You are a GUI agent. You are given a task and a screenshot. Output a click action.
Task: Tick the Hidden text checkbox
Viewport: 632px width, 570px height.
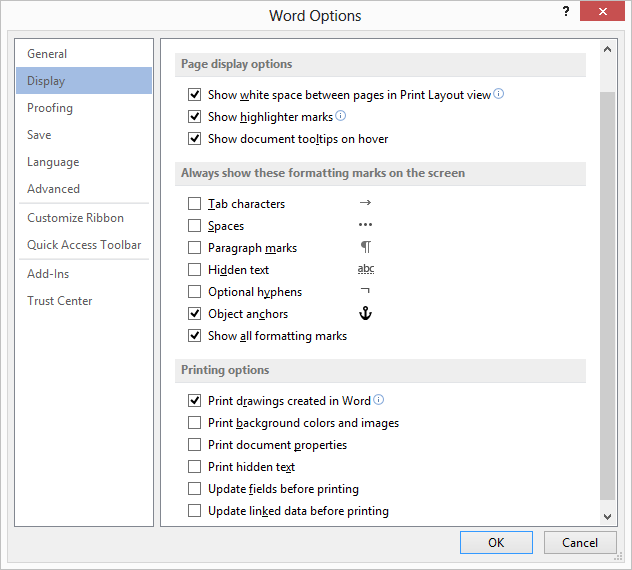click(x=195, y=270)
